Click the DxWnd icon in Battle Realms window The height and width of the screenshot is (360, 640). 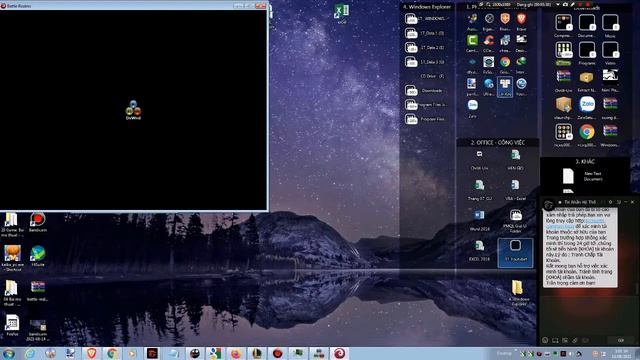click(x=133, y=109)
